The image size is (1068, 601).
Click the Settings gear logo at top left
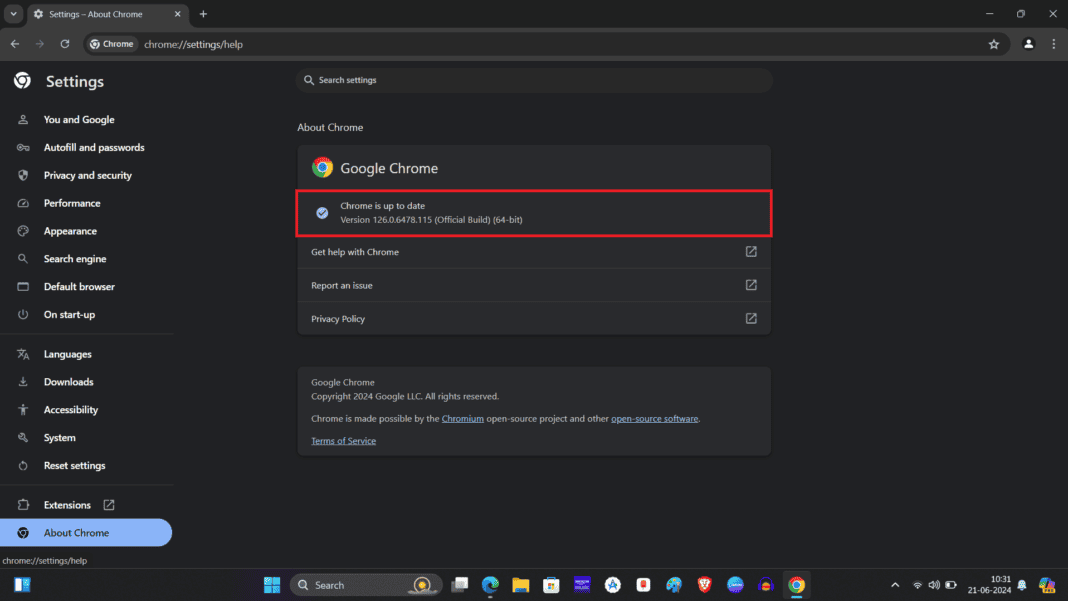(22, 81)
